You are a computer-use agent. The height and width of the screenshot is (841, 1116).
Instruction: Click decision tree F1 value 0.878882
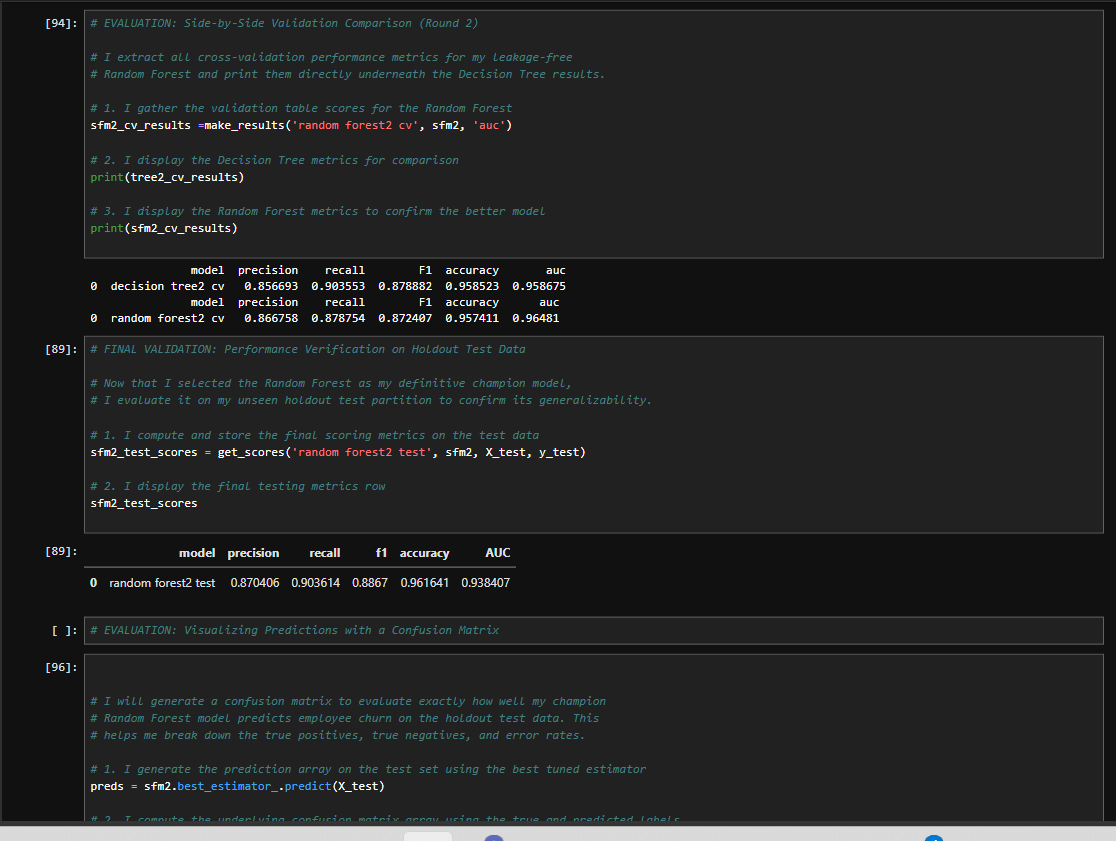click(405, 286)
